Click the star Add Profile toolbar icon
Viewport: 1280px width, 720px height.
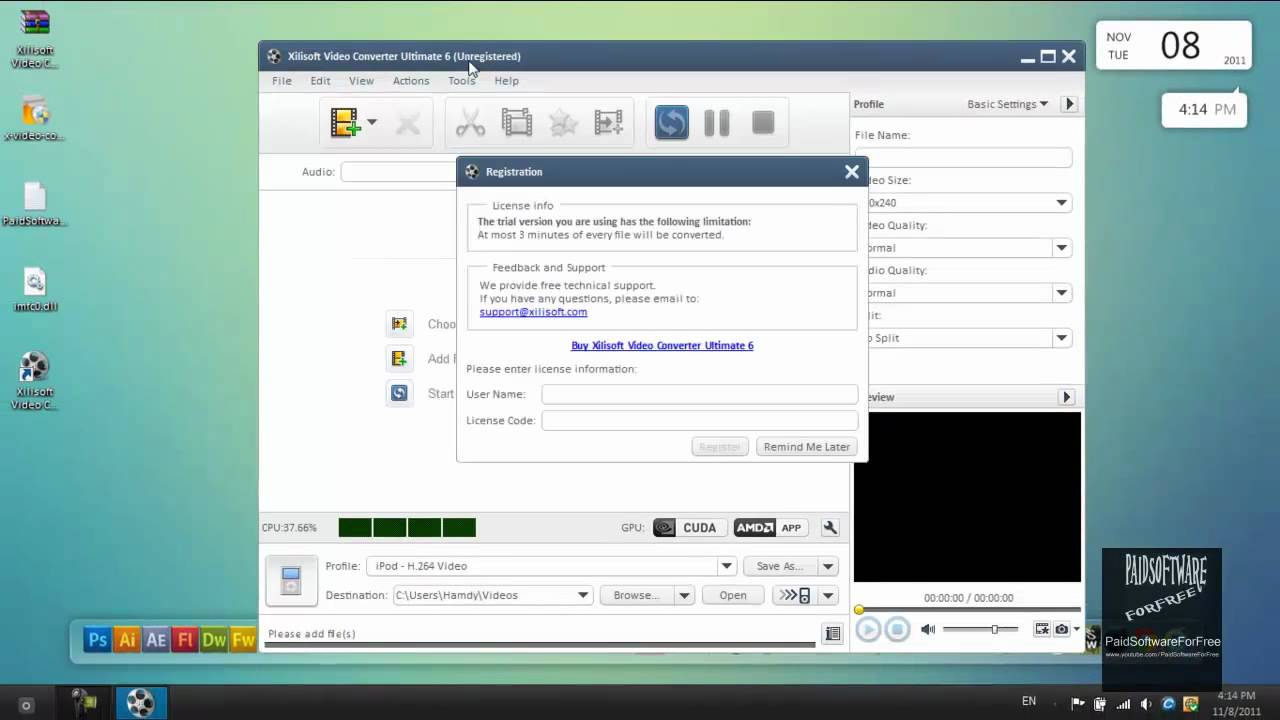(x=563, y=123)
